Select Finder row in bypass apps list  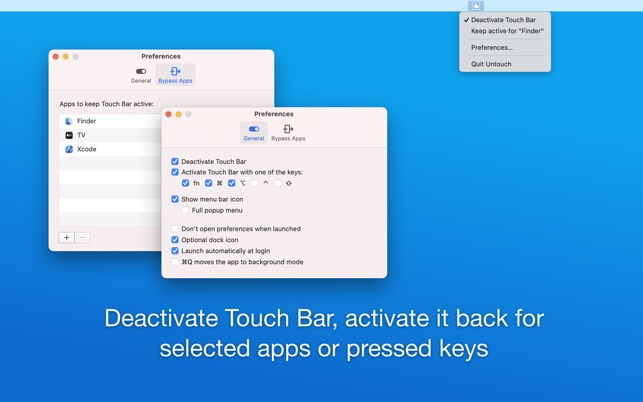110,121
